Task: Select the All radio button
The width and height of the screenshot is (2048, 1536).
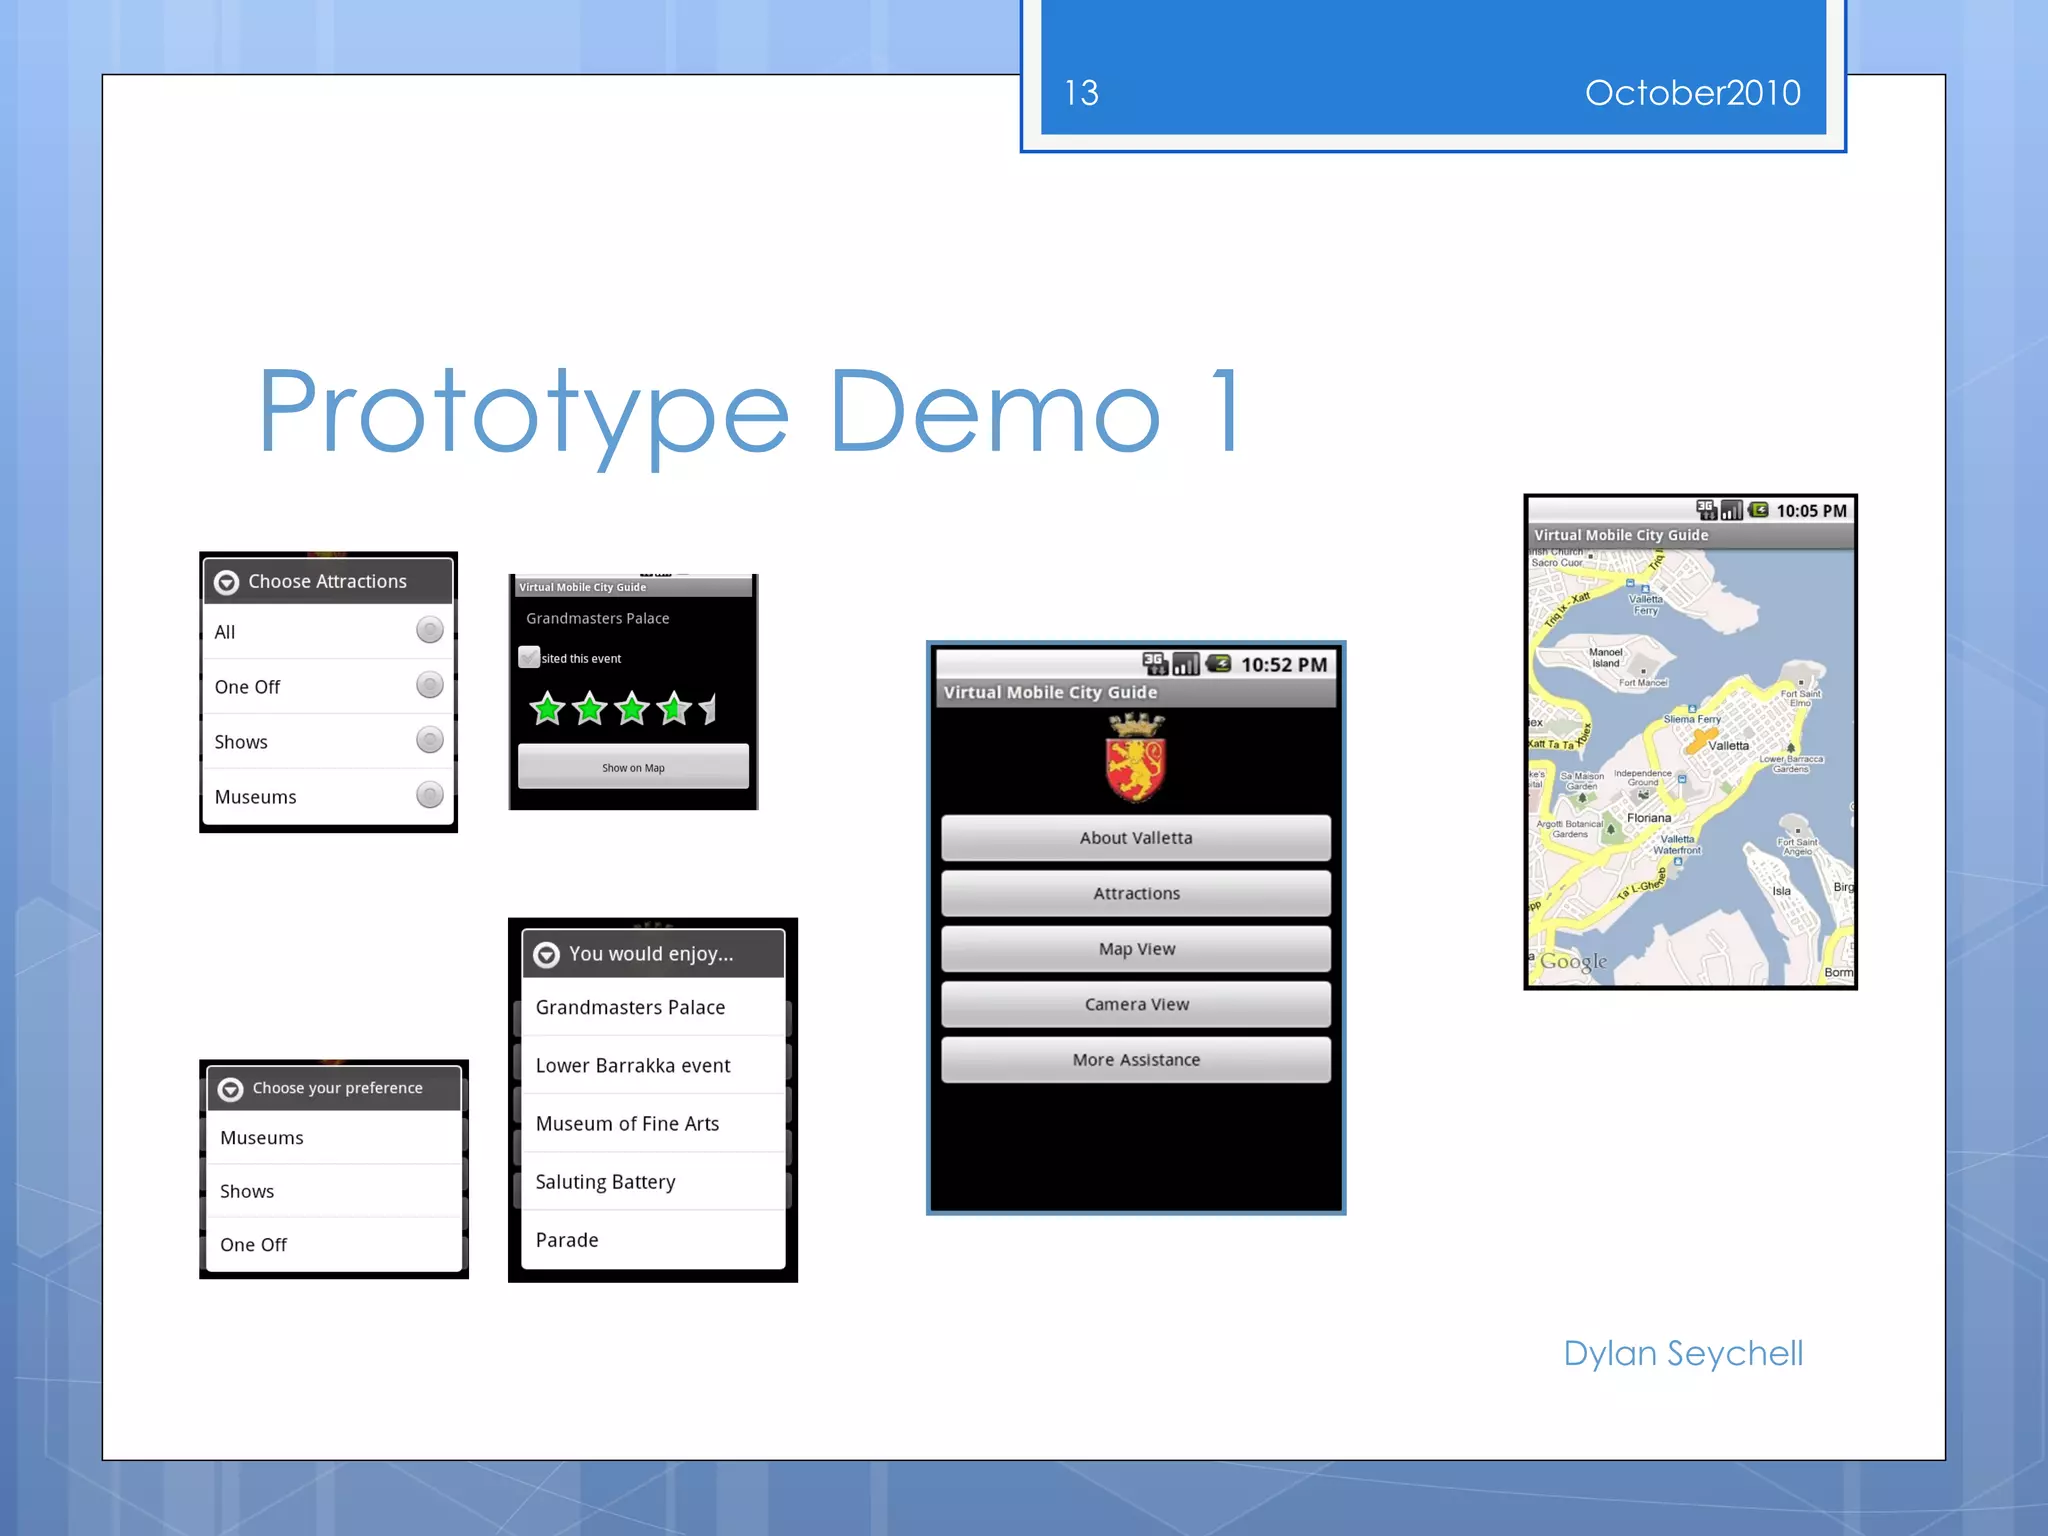Action: (429, 630)
